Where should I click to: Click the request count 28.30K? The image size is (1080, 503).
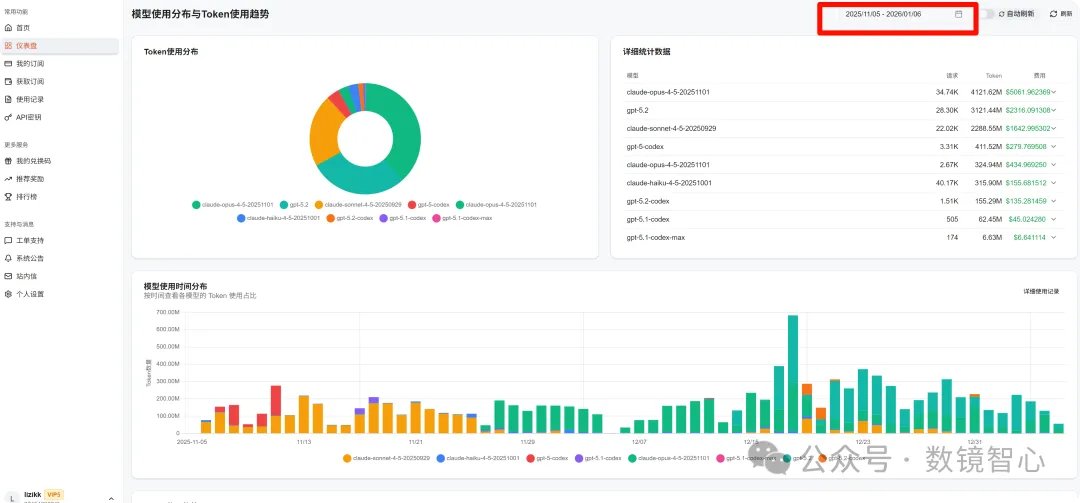[946, 110]
